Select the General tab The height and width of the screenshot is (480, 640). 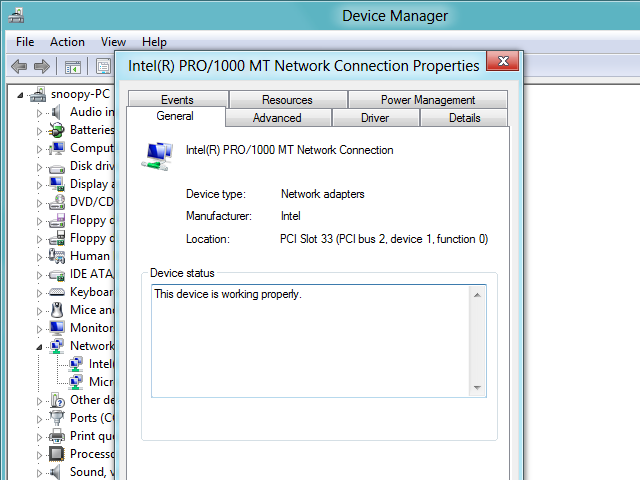click(x=176, y=116)
